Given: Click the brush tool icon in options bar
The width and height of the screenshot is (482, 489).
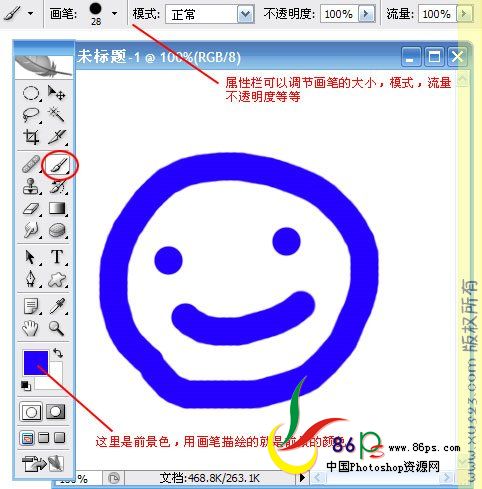Looking at the screenshot, I should (13, 13).
